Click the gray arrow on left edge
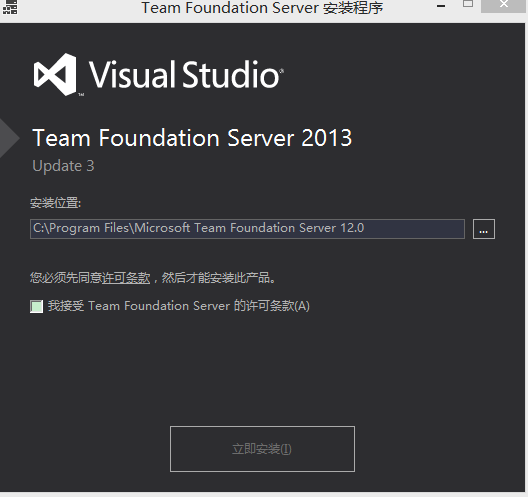 pyautogui.click(x=9, y=138)
